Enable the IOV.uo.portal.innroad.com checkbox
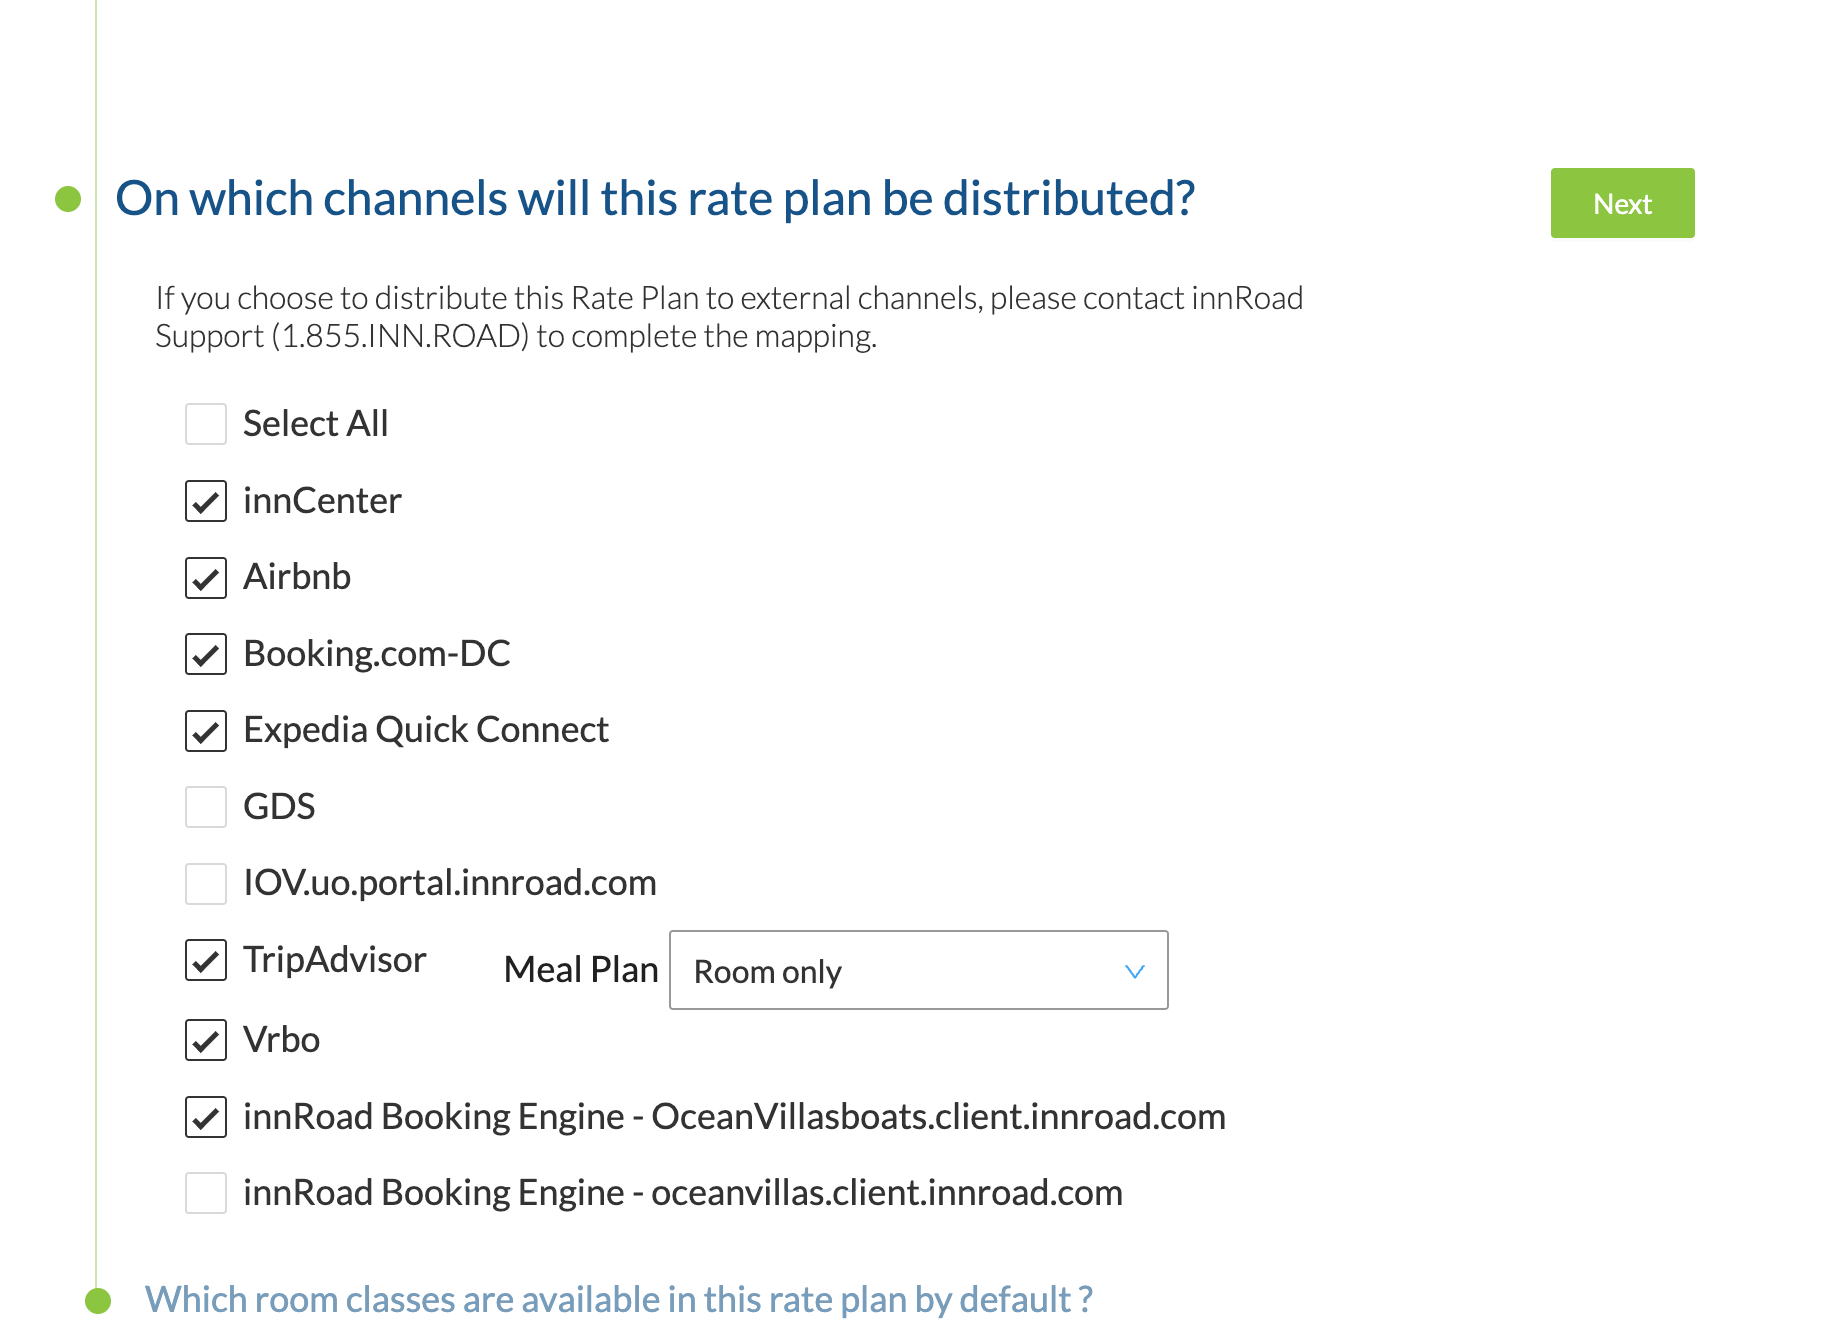 [206, 884]
